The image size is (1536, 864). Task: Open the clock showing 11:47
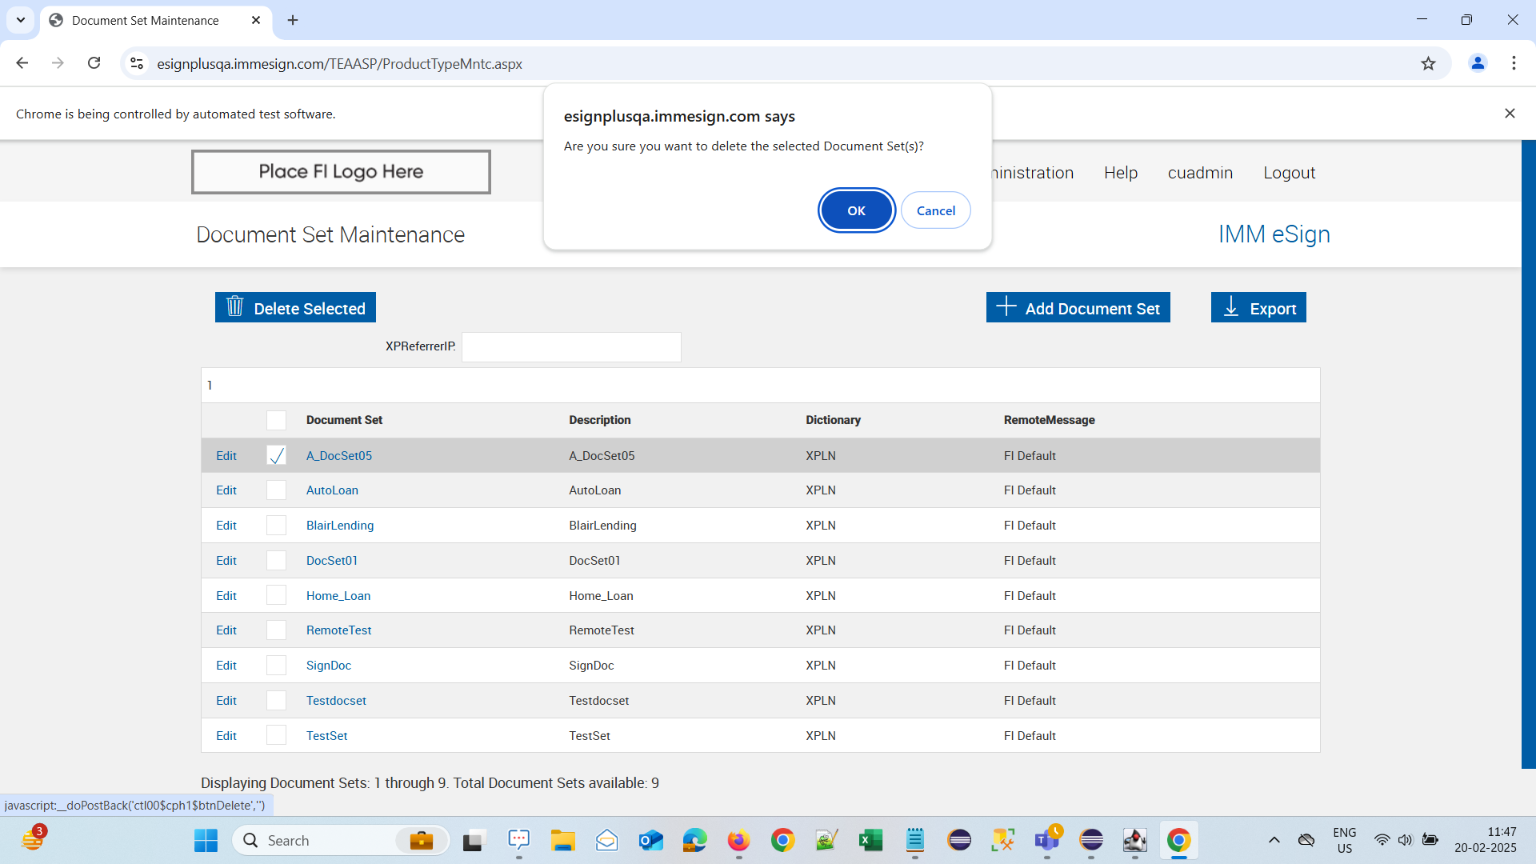pyautogui.click(x=1485, y=840)
